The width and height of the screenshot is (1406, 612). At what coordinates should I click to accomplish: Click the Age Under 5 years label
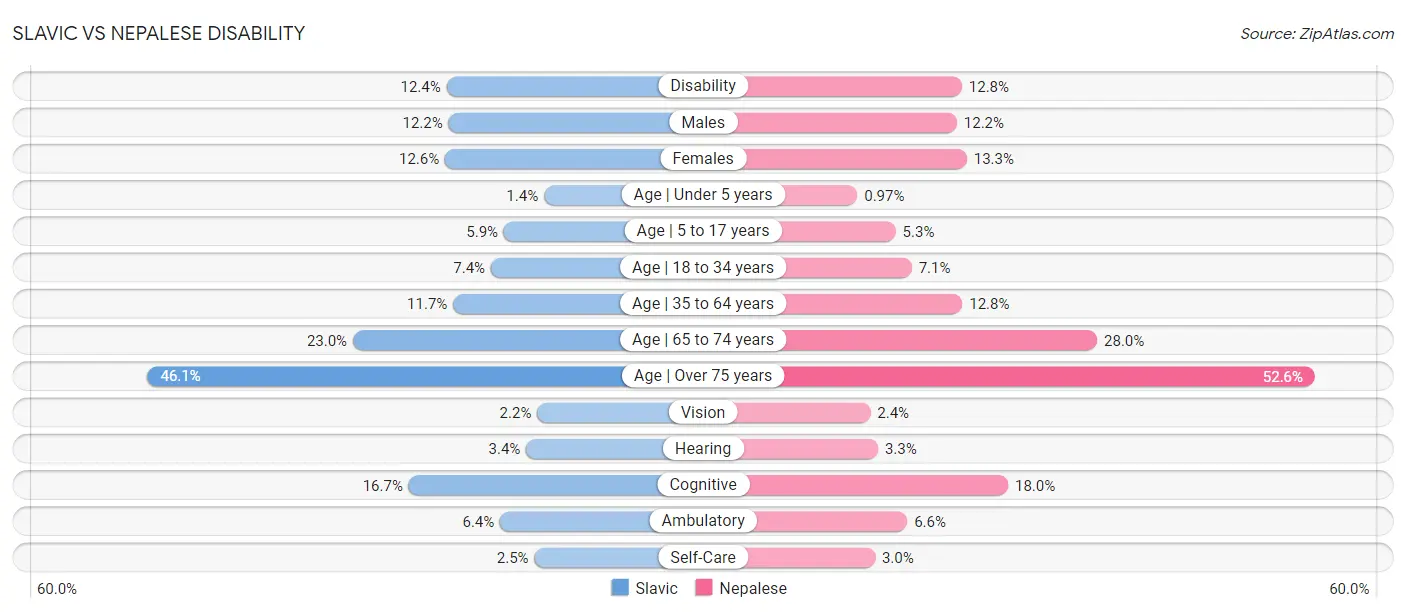[703, 195]
